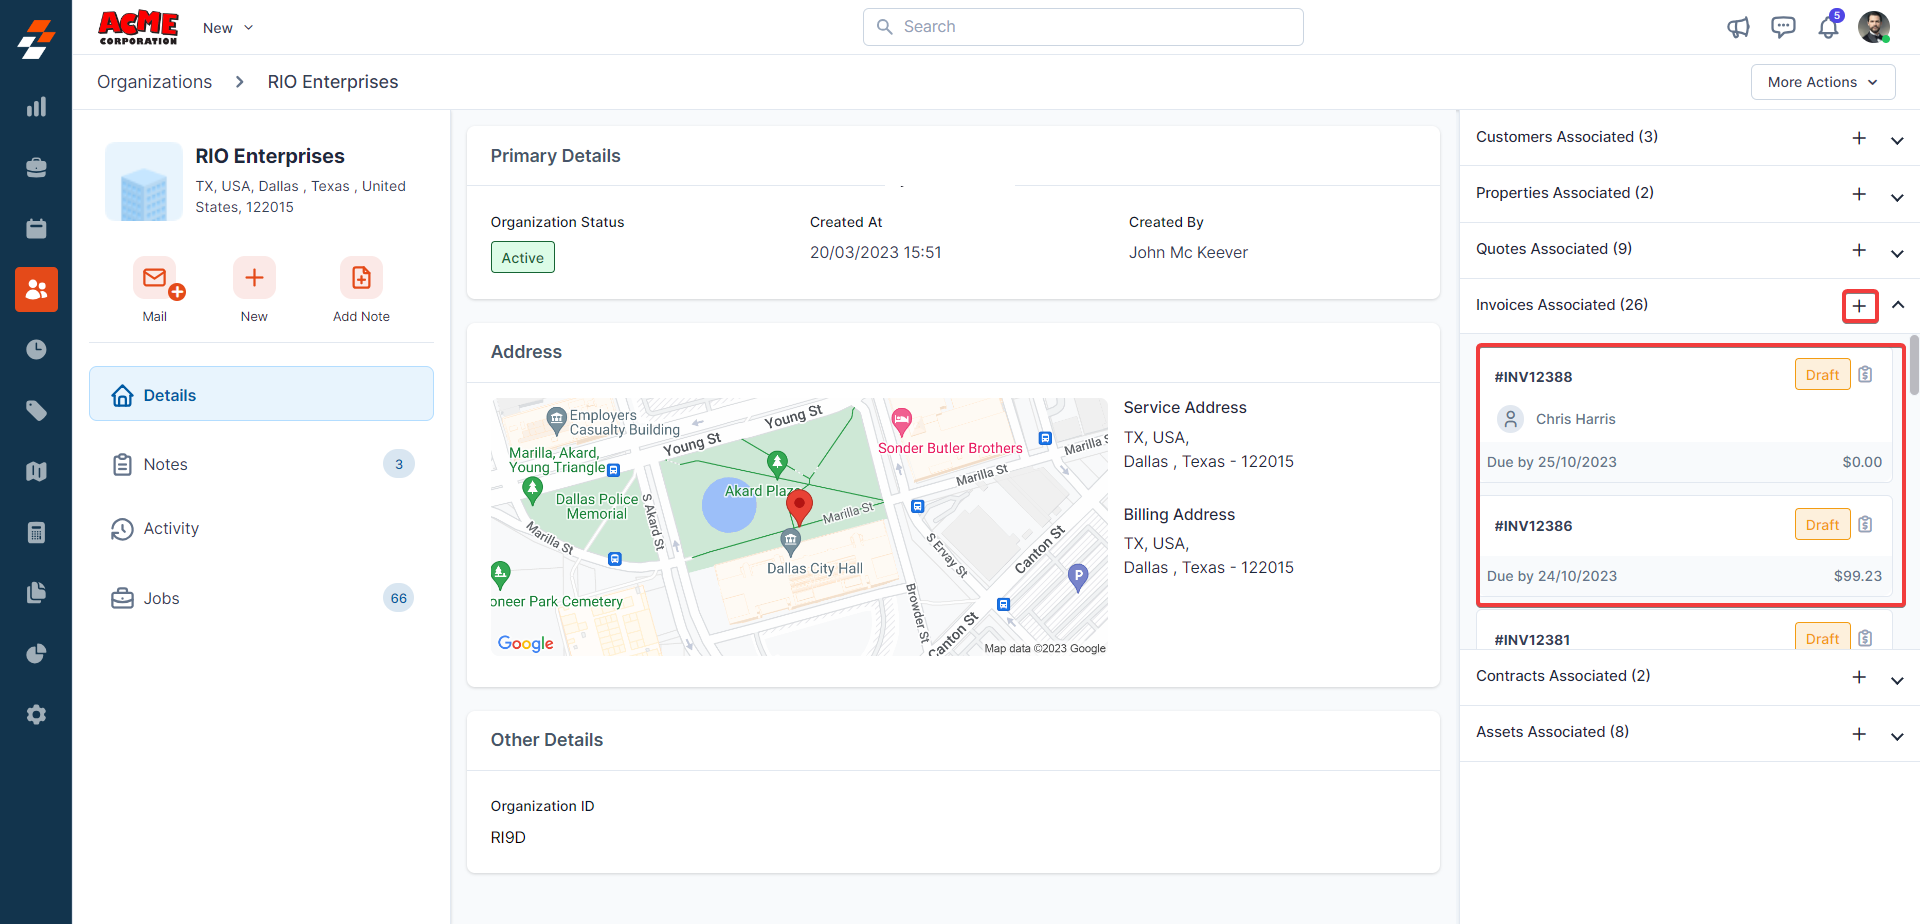
Task: Go to Organizations breadcrumb link
Action: pos(154,82)
